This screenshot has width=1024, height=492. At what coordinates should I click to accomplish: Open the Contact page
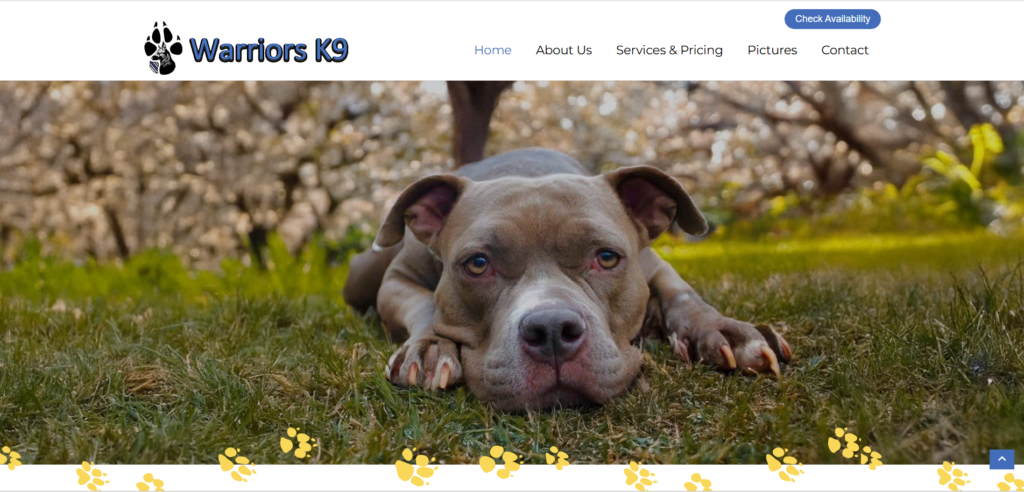pyautogui.click(x=845, y=50)
